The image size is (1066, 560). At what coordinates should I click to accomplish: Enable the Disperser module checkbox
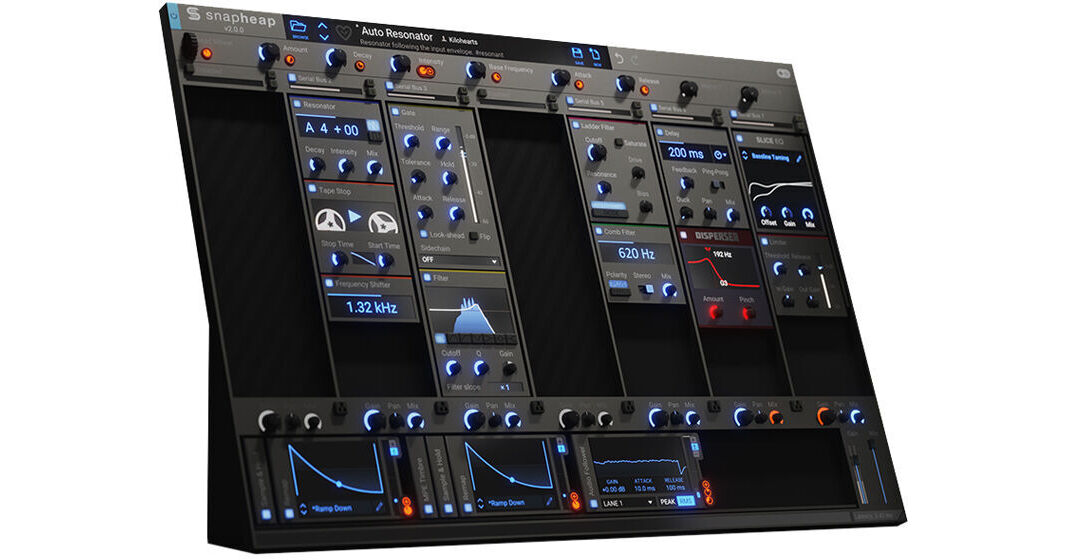point(683,235)
